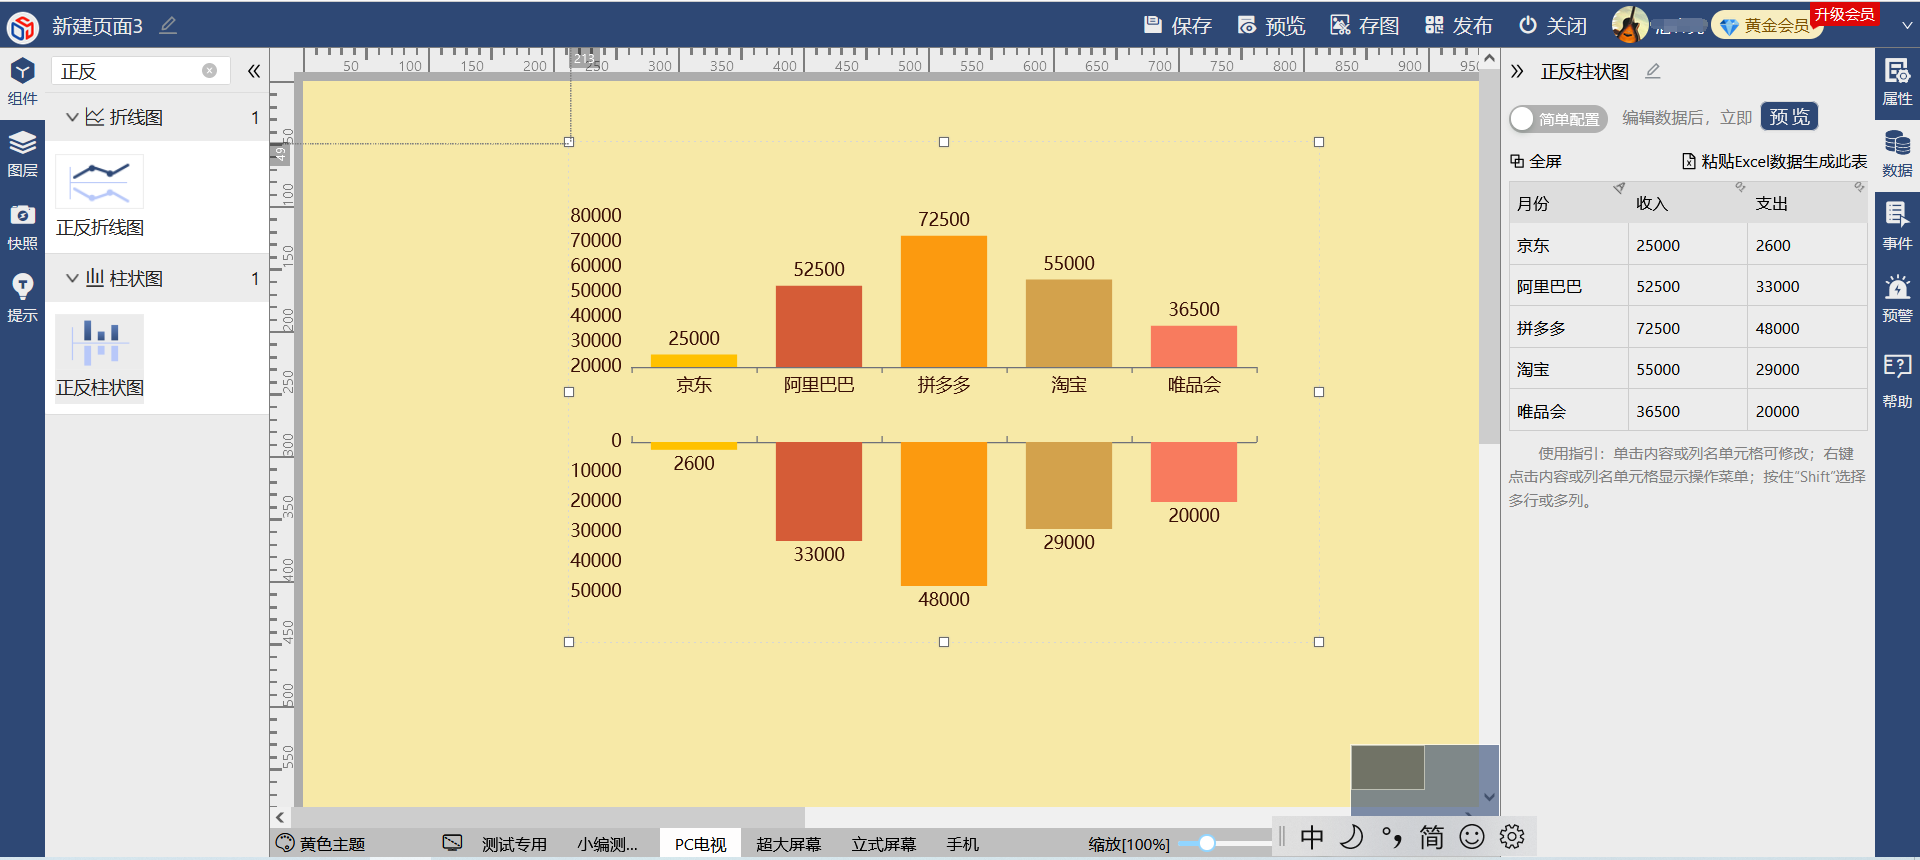The width and height of the screenshot is (1920, 860).
Task: Open filter on 月份 column header
Action: pyautogui.click(x=1619, y=188)
